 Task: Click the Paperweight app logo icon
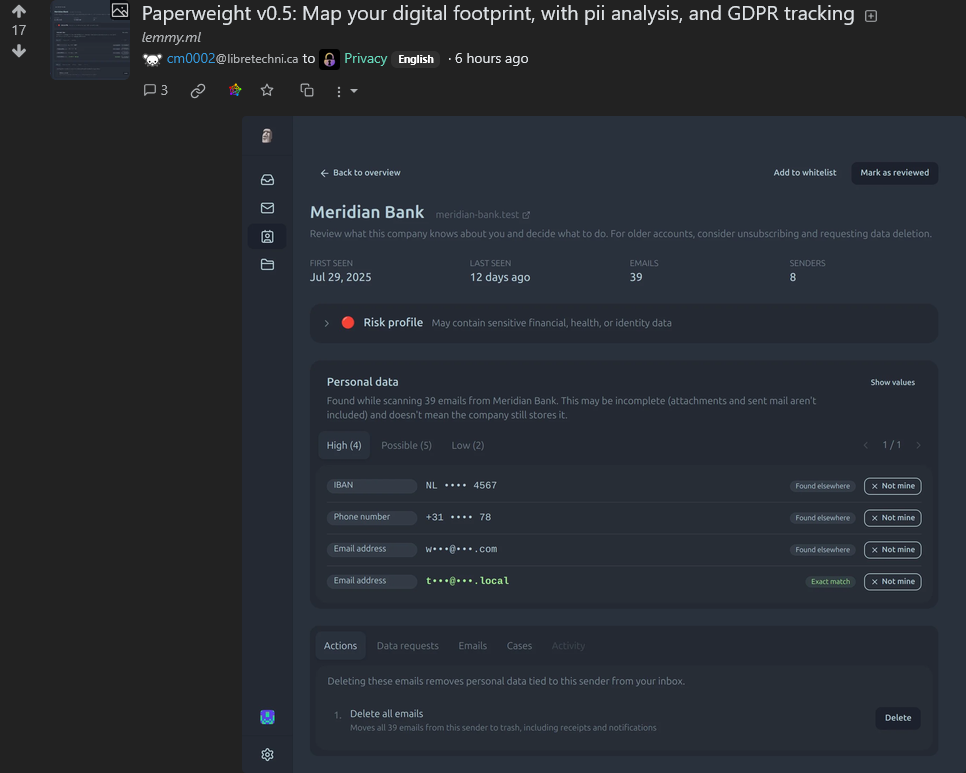point(267,136)
